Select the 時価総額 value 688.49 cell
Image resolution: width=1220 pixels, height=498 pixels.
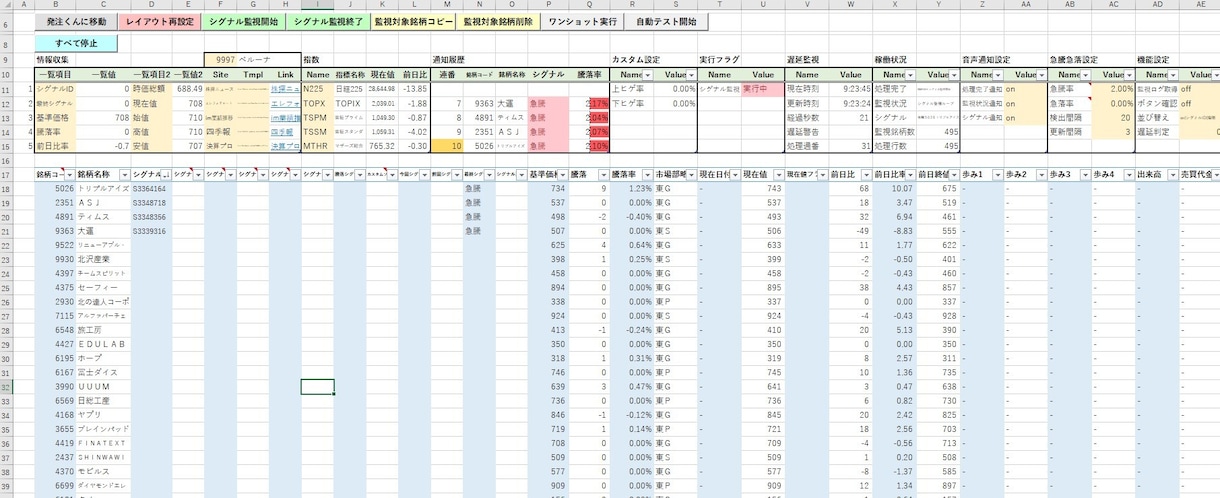[x=187, y=89]
